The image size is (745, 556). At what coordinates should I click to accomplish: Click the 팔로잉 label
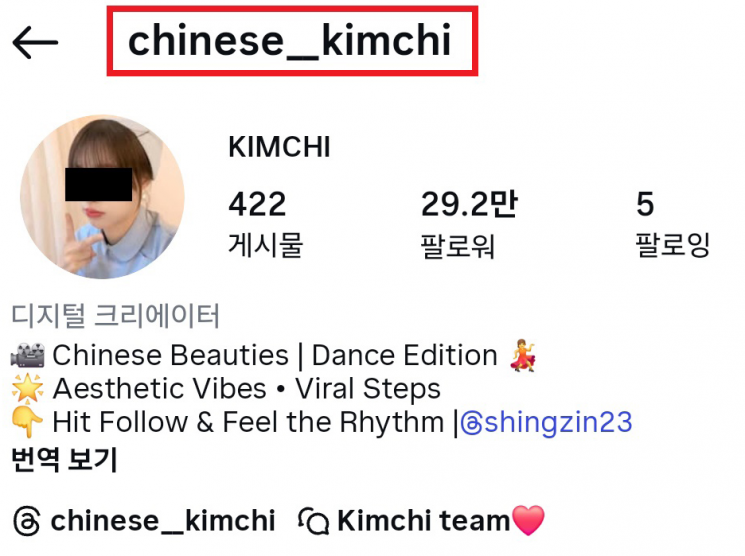click(x=673, y=245)
